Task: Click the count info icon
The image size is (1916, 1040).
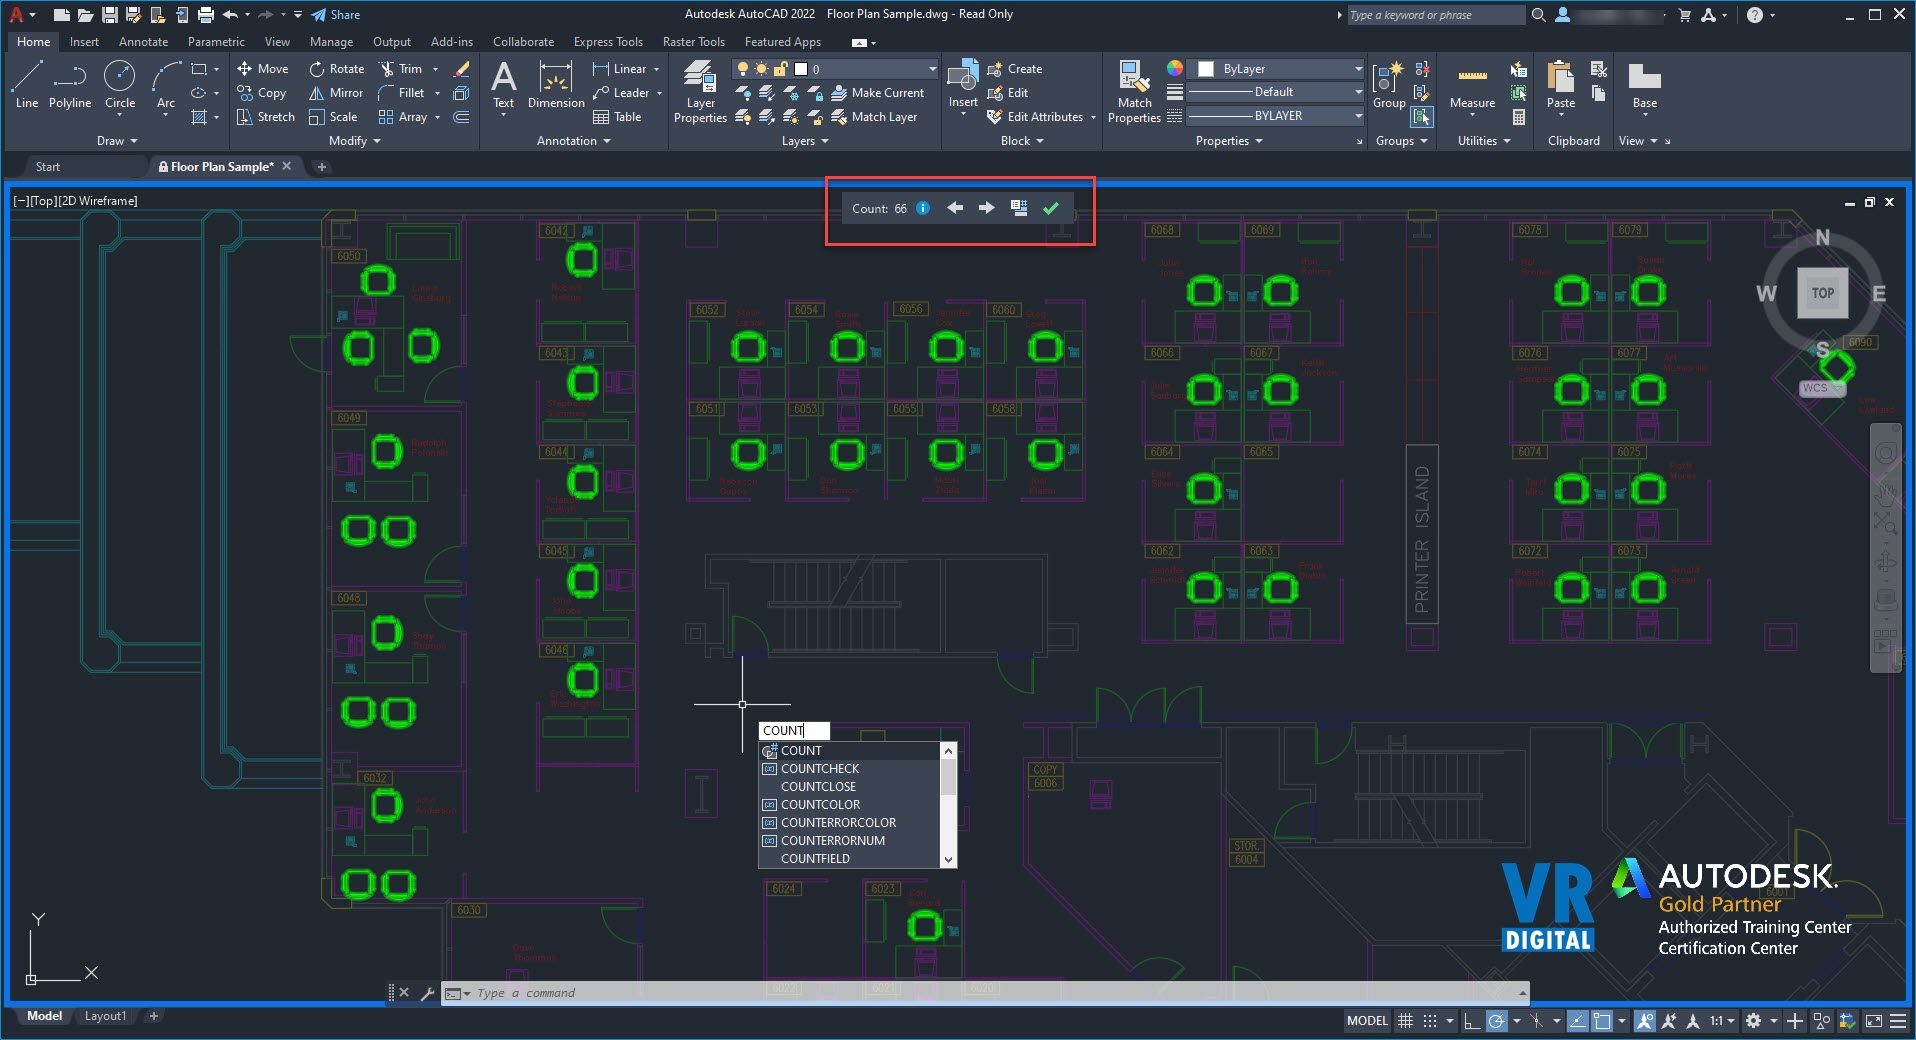Action: [x=923, y=208]
